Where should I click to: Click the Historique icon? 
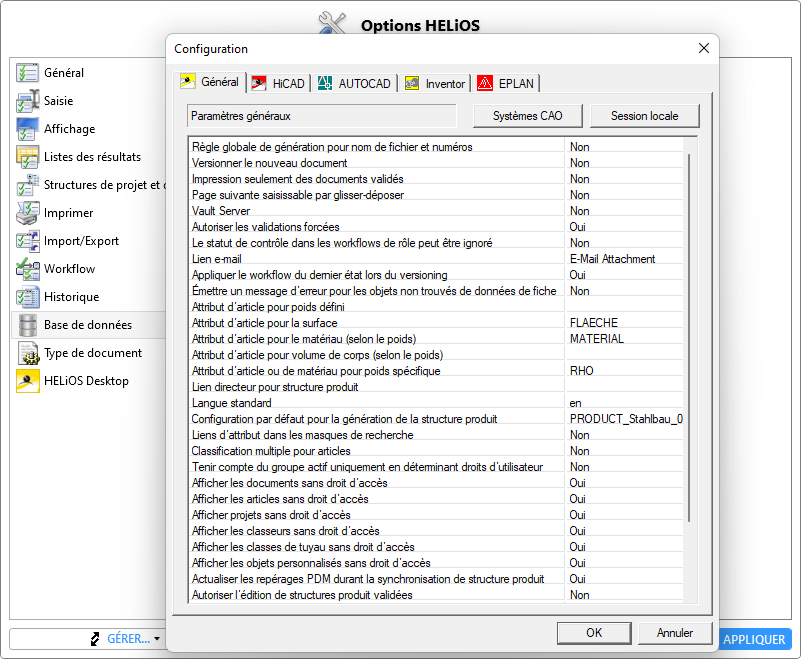(x=28, y=297)
